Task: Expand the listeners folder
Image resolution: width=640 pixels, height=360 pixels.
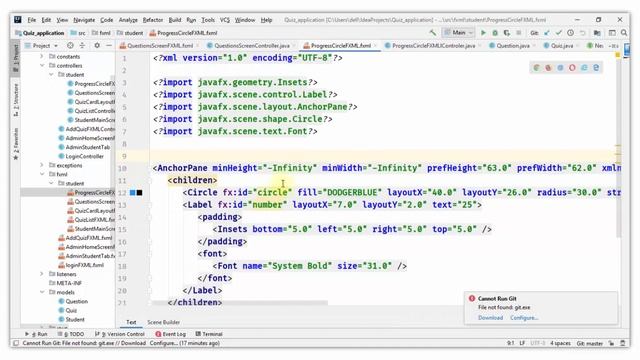Action: click(x=42, y=274)
